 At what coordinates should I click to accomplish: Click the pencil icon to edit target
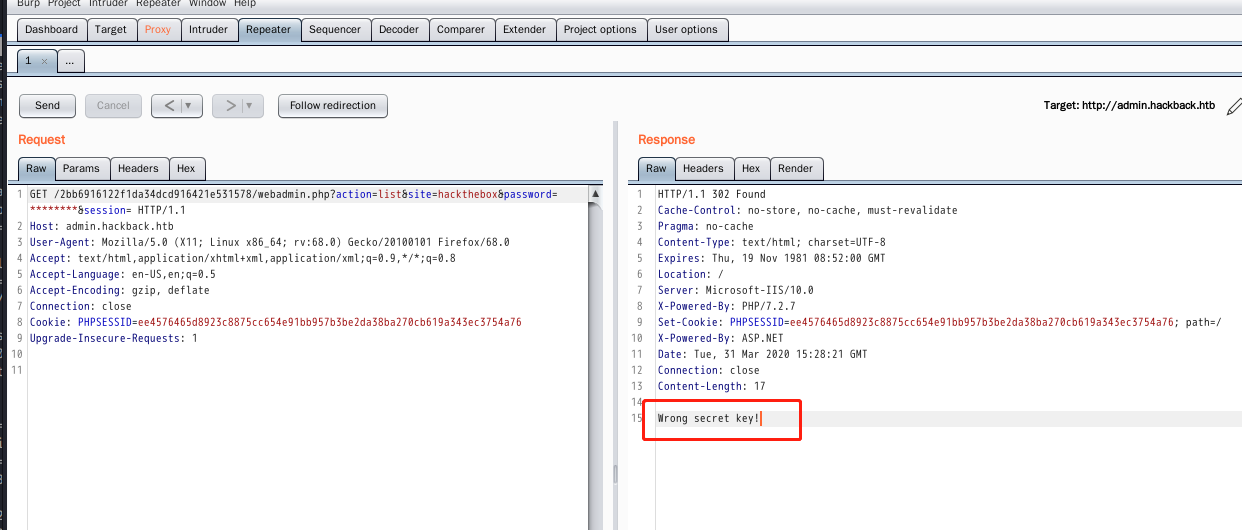(x=1234, y=105)
